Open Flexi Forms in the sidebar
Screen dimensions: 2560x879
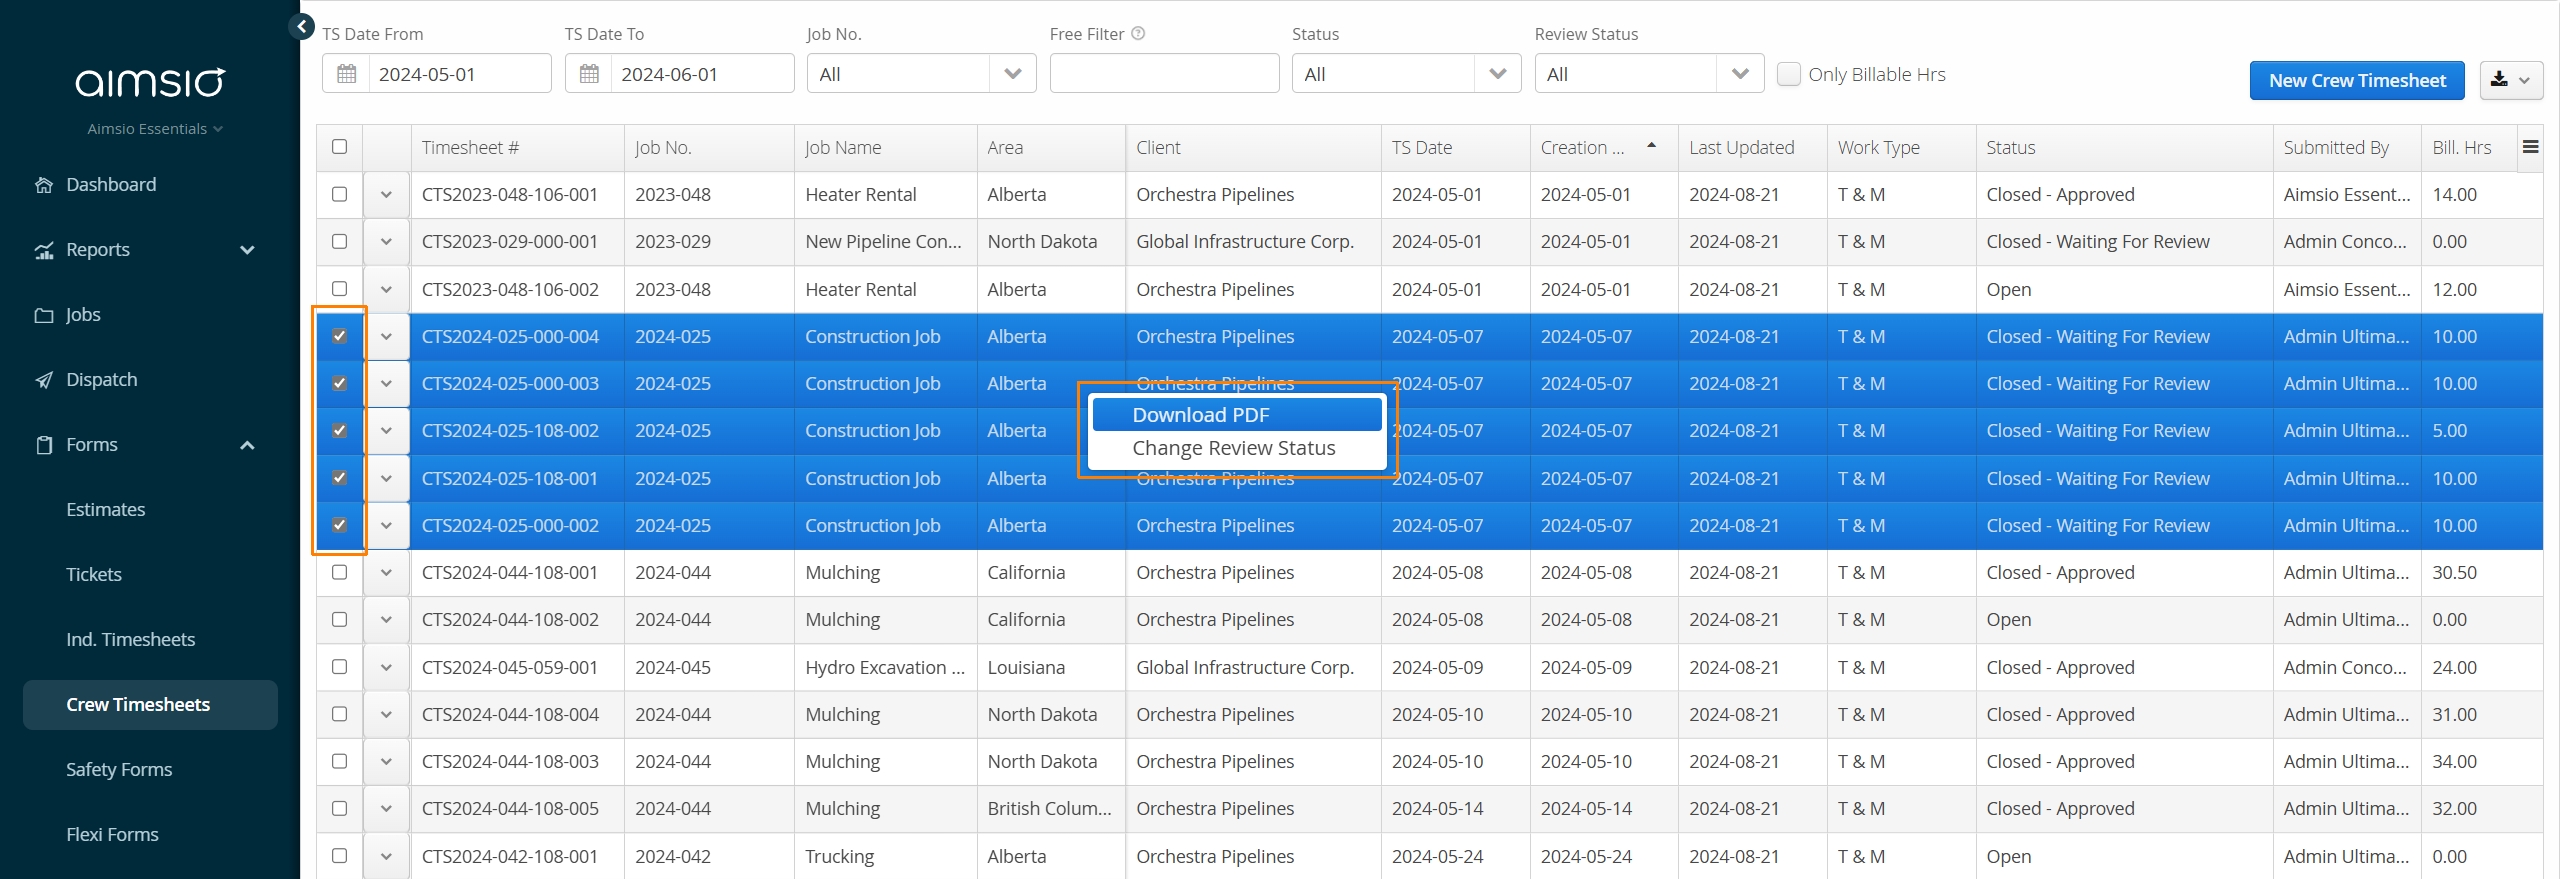coord(112,835)
